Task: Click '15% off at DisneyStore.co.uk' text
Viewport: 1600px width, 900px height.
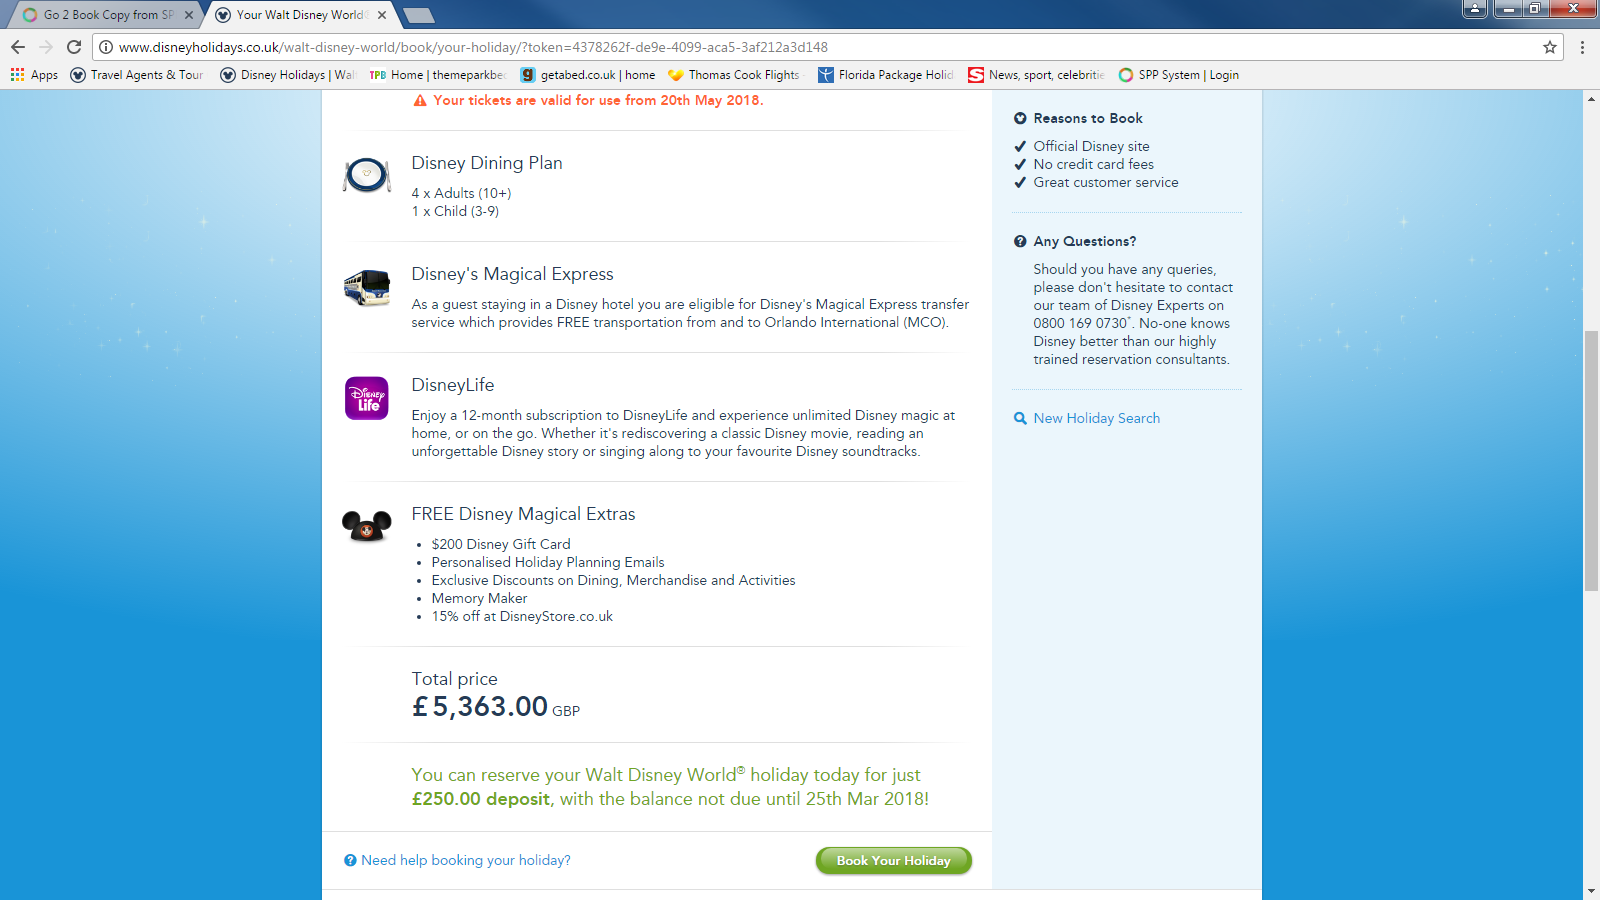Action: 522,616
